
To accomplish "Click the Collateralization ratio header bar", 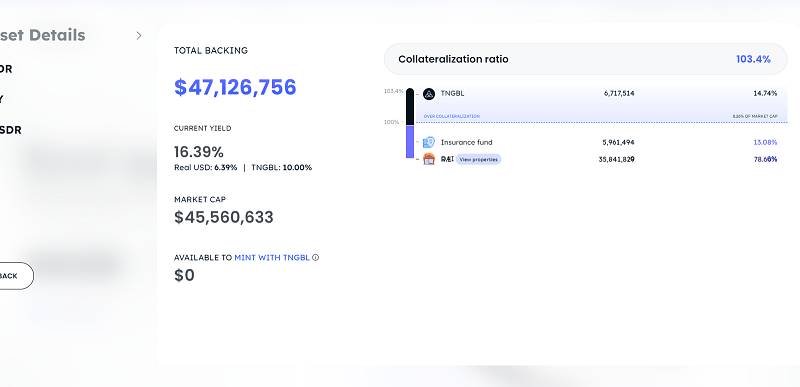I will [585, 59].
